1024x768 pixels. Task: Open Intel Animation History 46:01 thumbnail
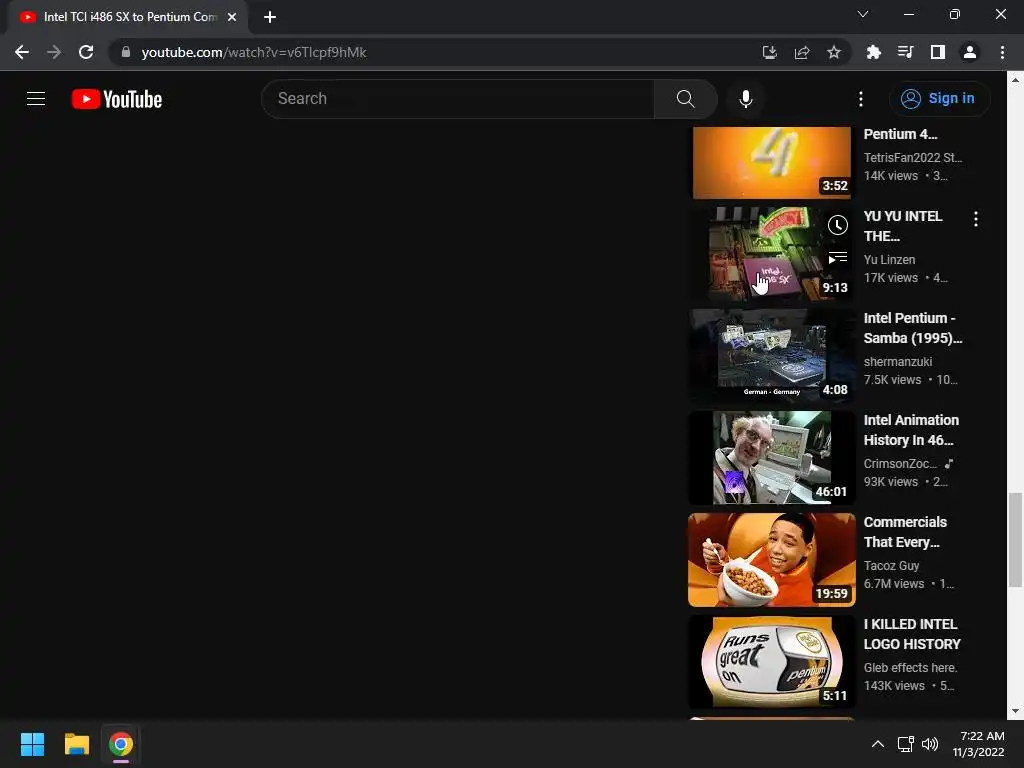coord(772,458)
